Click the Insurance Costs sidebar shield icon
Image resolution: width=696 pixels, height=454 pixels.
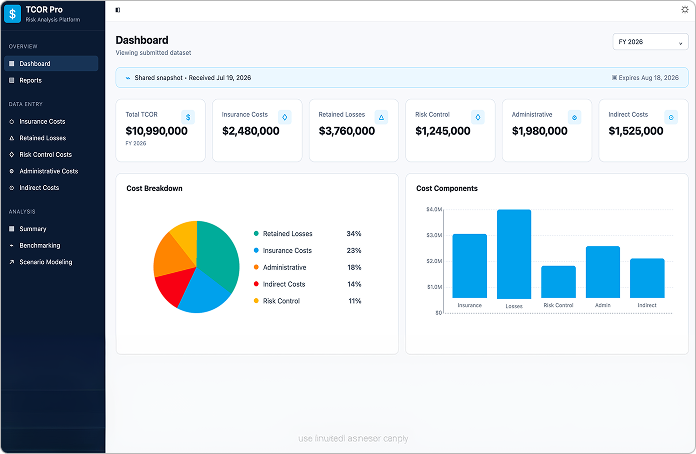[12, 121]
